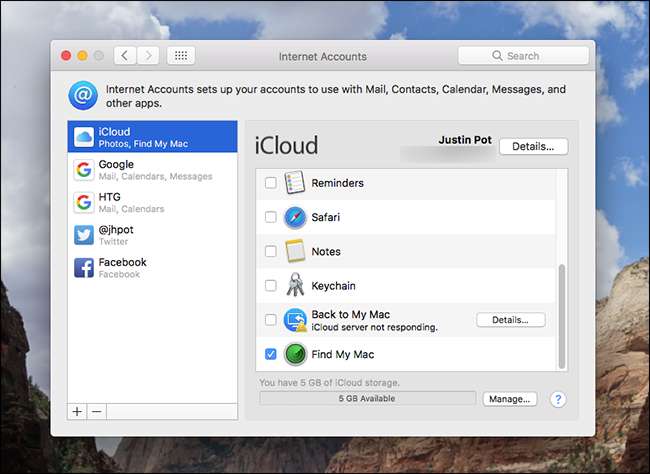The image size is (650, 474).
Task: Click the green Find My Mac radar icon
Action: pyautogui.click(x=295, y=354)
